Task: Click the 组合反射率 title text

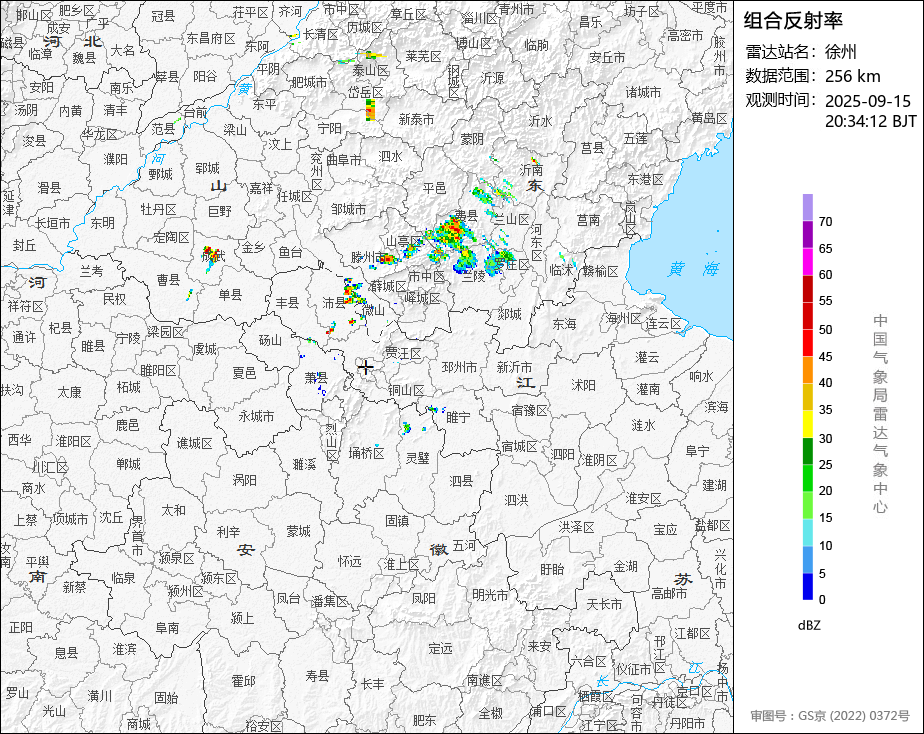Action: pos(793,21)
